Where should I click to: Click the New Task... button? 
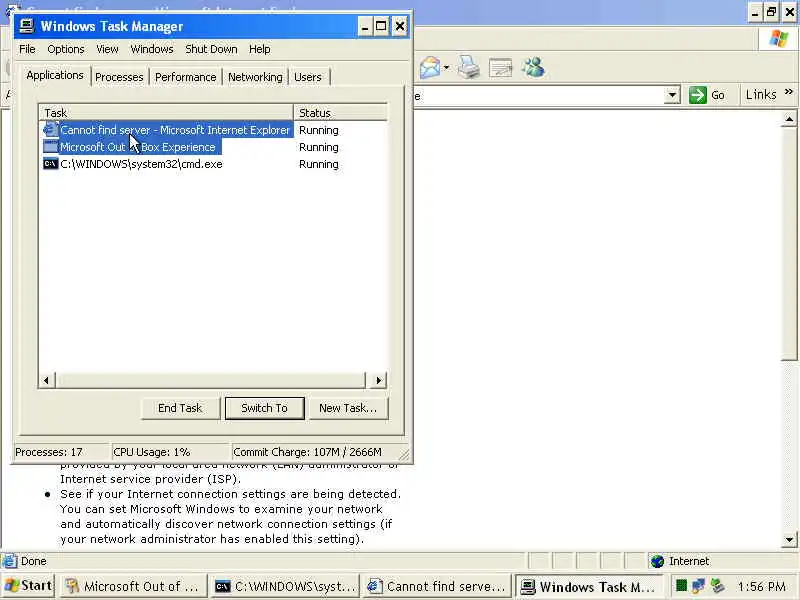[348, 408]
